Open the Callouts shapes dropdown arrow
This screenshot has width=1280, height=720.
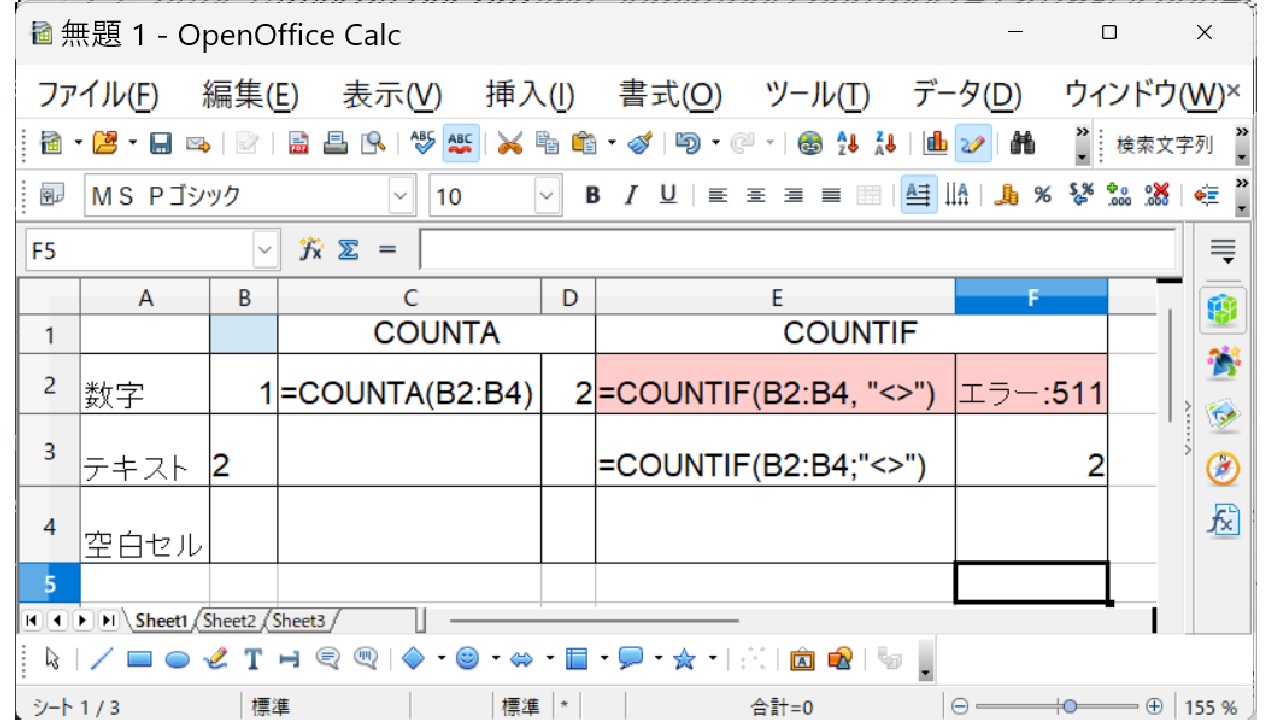658,658
